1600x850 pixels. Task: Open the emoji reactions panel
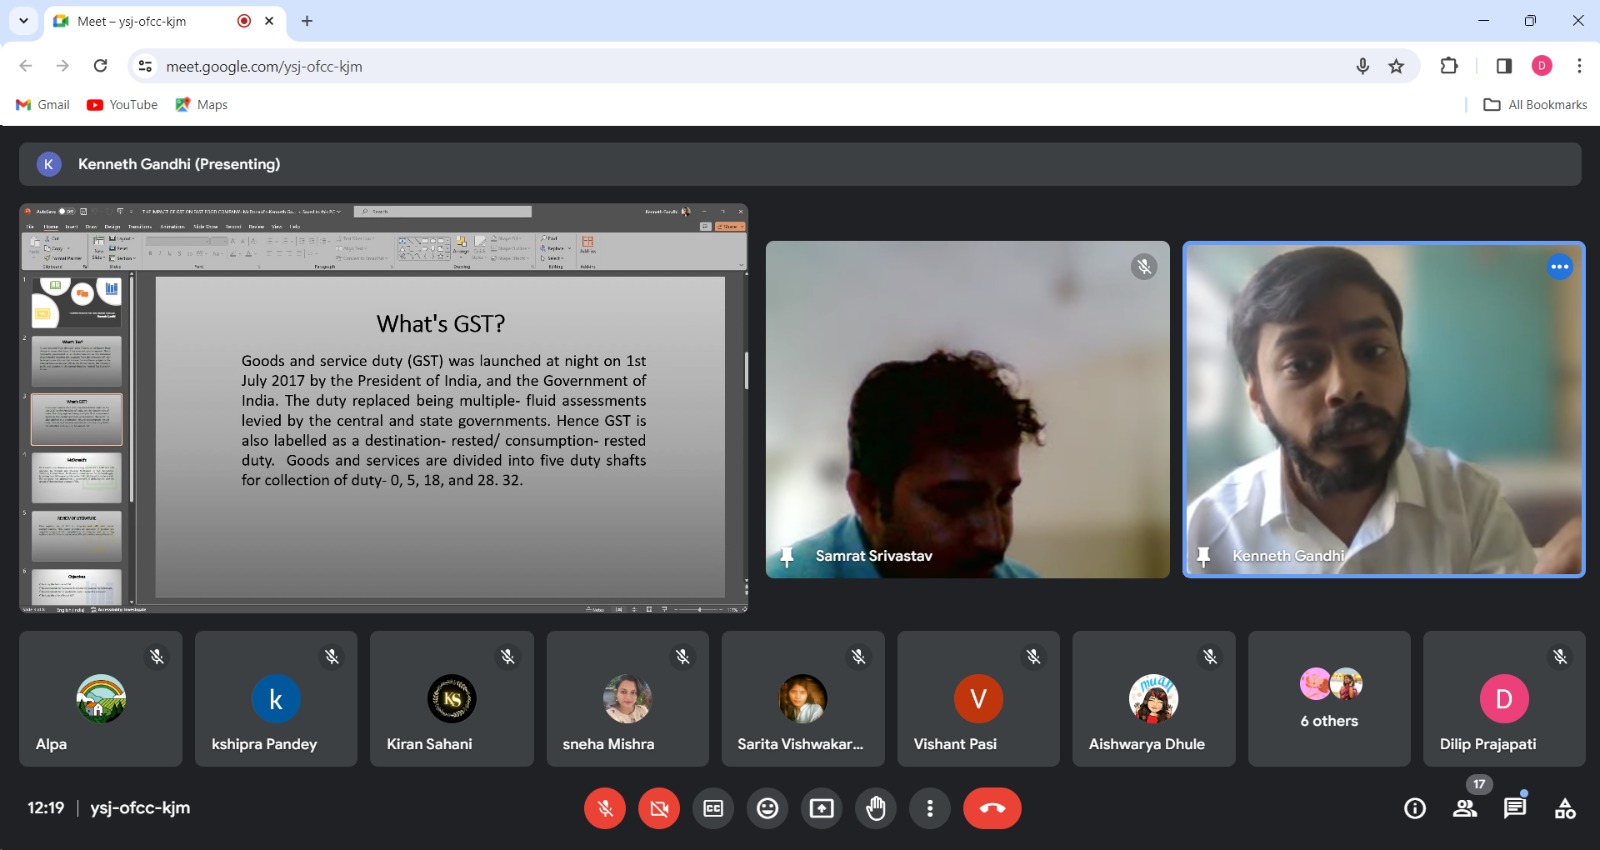(767, 808)
